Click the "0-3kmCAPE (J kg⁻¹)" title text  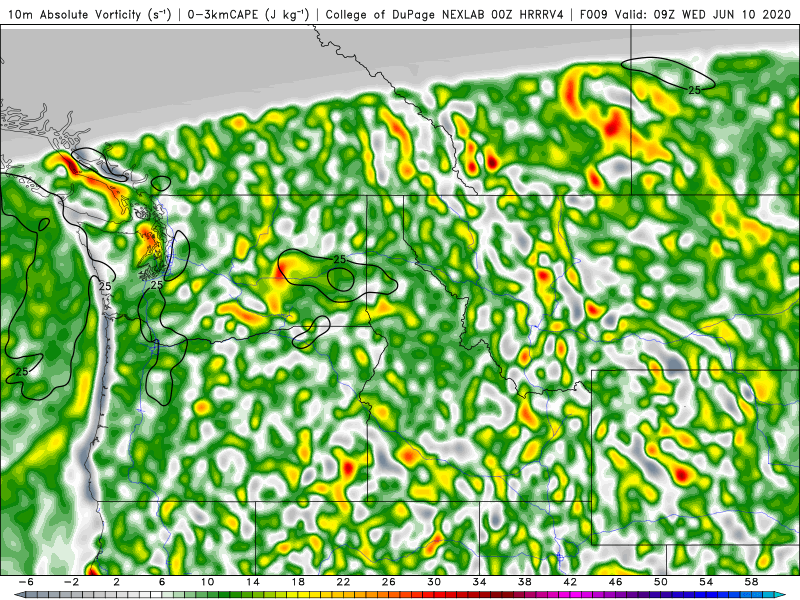point(248,15)
